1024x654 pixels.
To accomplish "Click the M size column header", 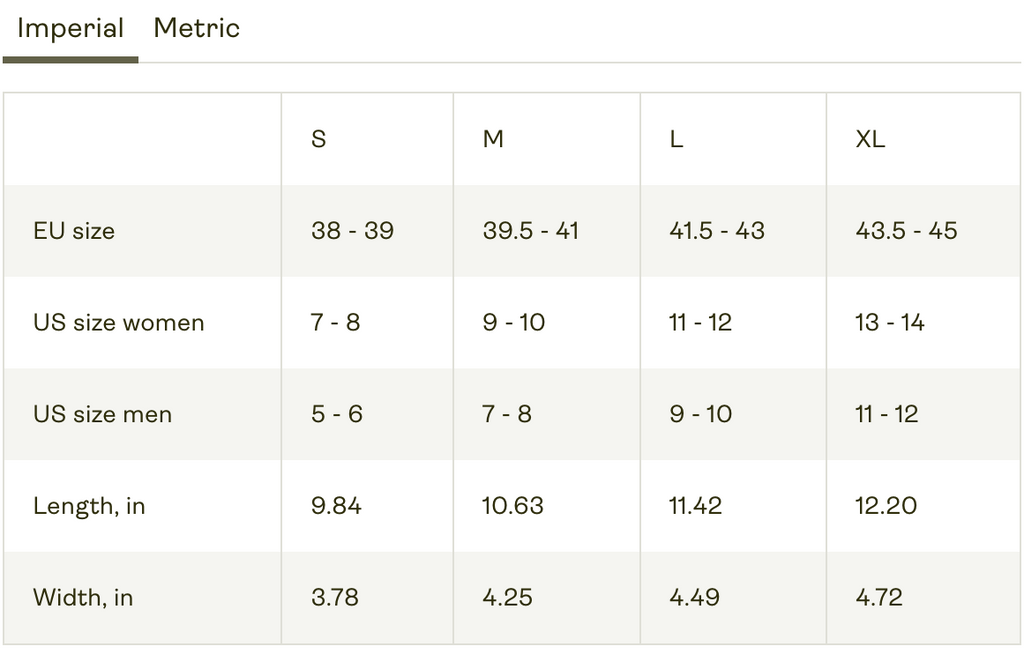I will click(x=493, y=139).
